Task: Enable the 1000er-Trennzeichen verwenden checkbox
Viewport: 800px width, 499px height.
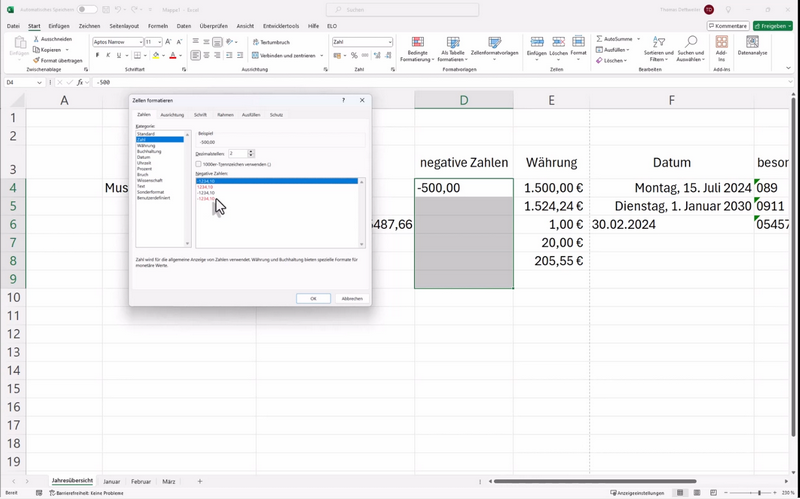Action: 199,164
